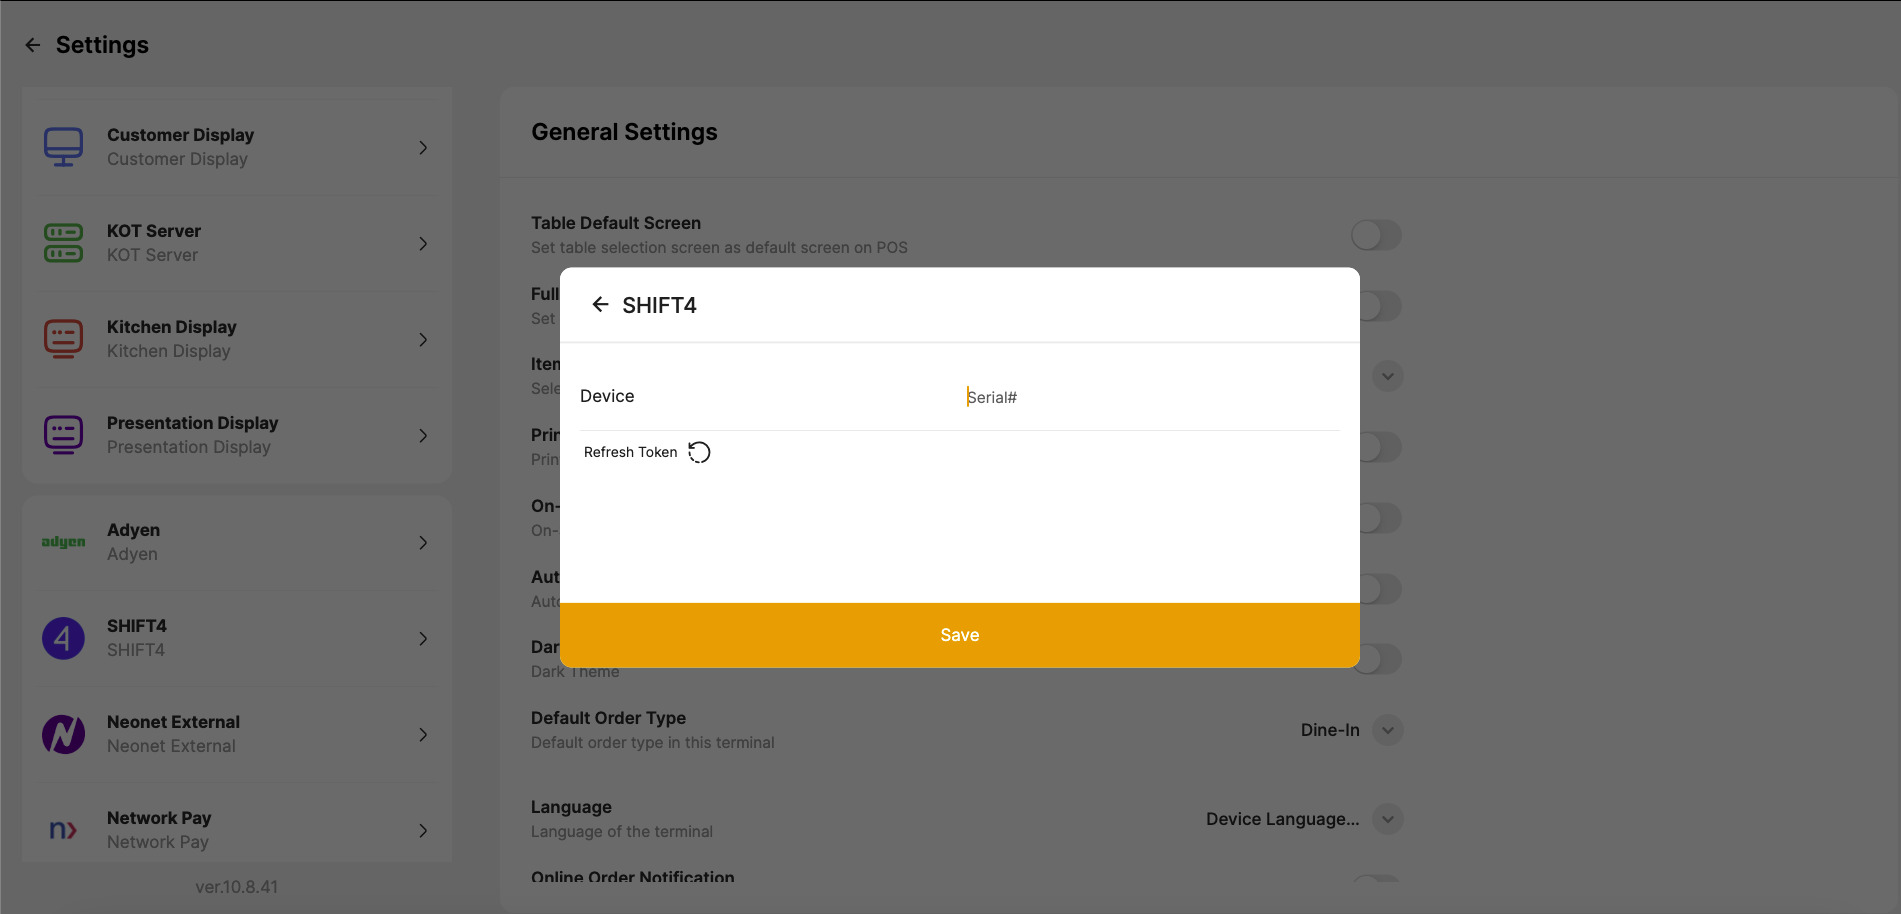
Task: Click the Dine-In order type value
Action: click(x=1330, y=730)
